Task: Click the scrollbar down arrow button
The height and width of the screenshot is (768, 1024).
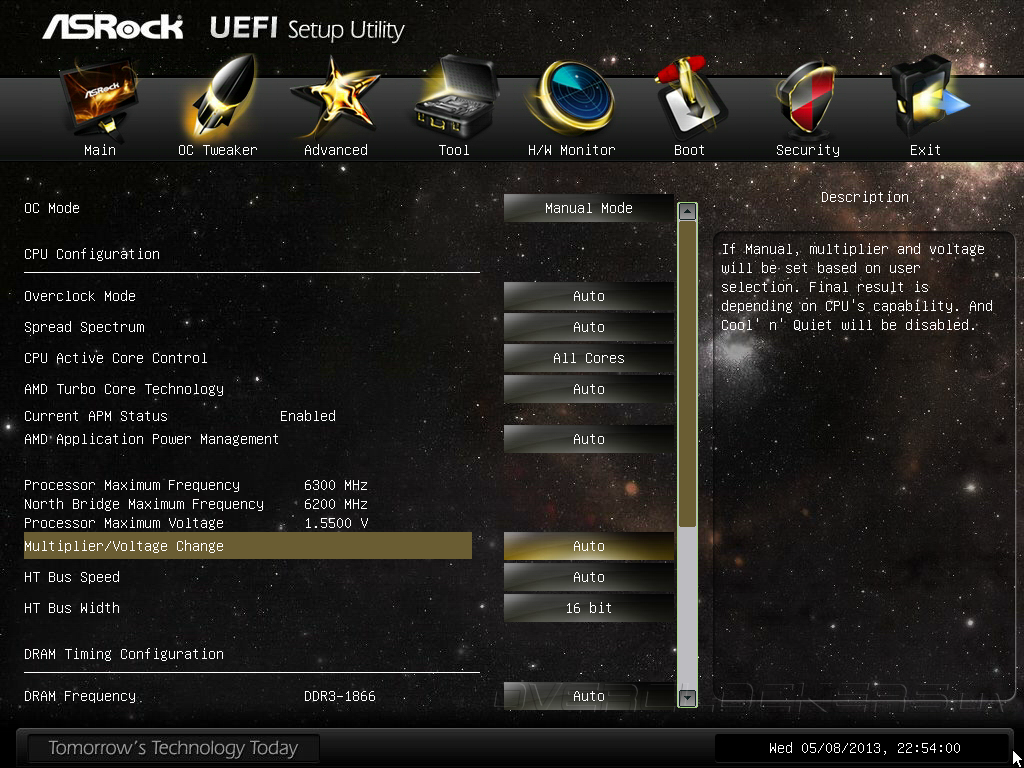Action: [x=687, y=698]
